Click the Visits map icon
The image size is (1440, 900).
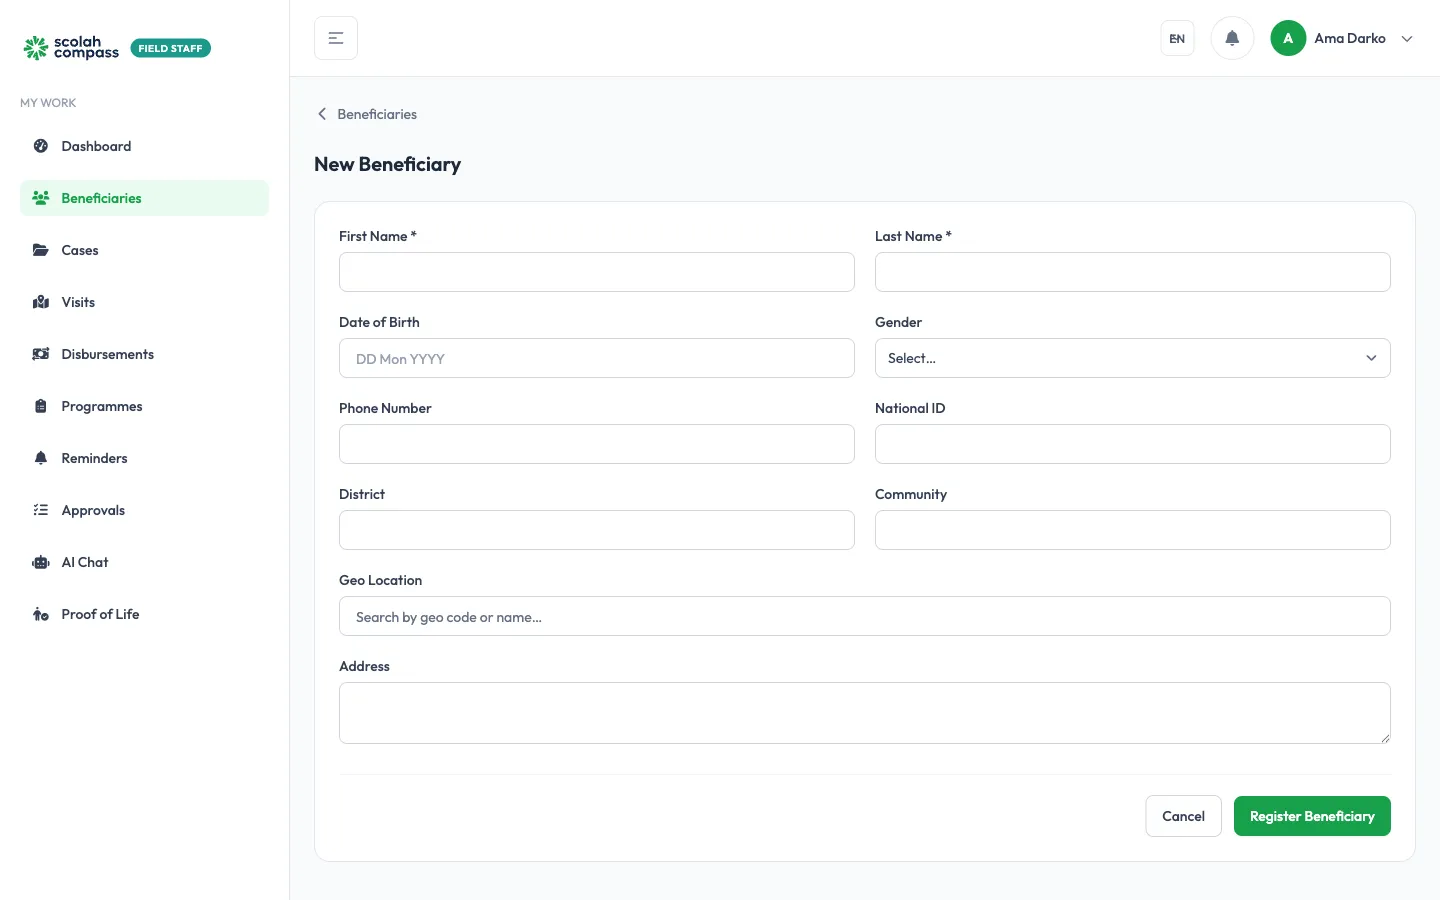(x=41, y=302)
